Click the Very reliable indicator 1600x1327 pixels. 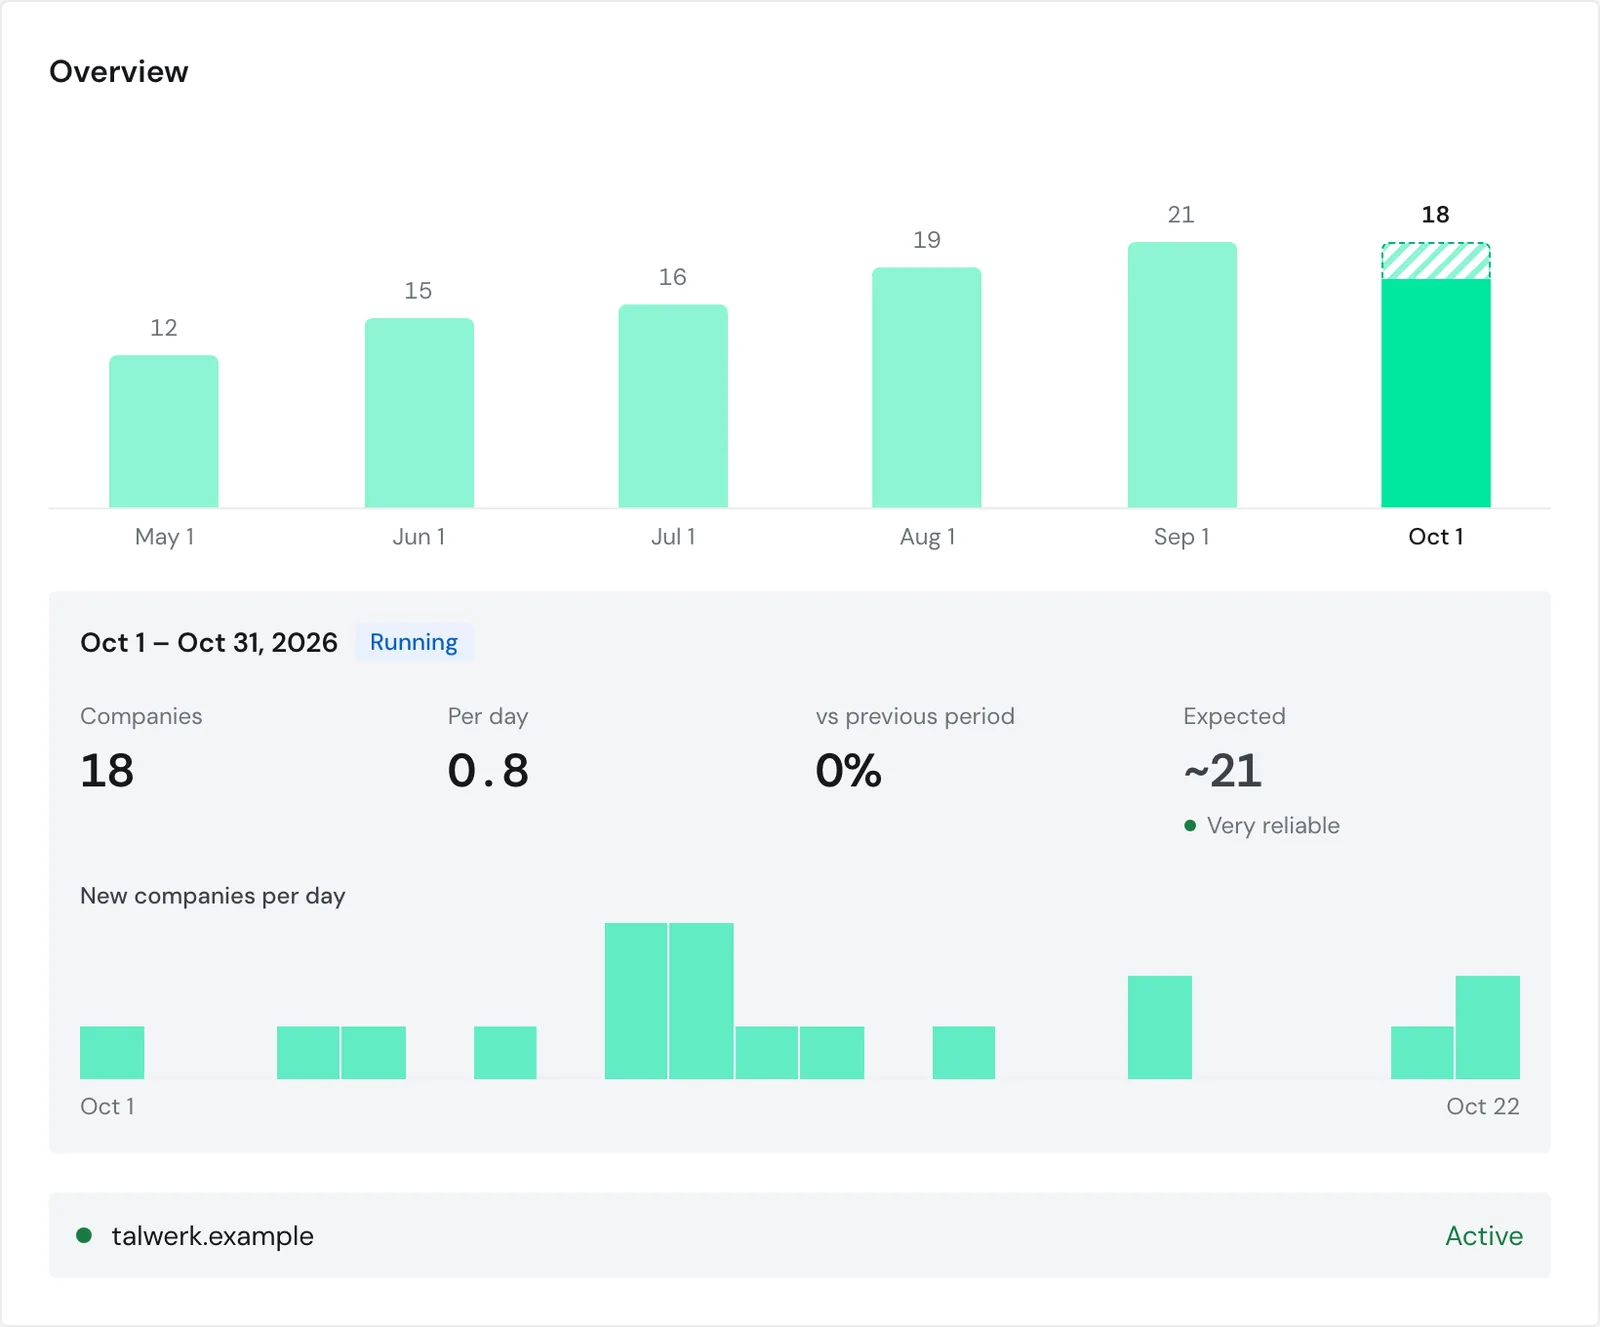tap(1262, 825)
